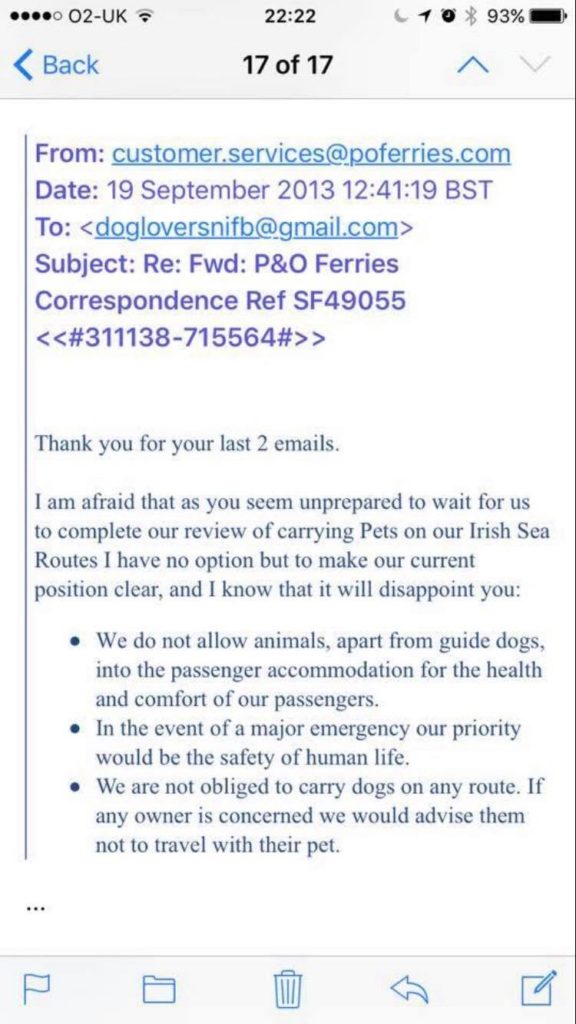This screenshot has width=576, height=1024.
Task: Tap the Subject line of the email
Action: [220, 301]
